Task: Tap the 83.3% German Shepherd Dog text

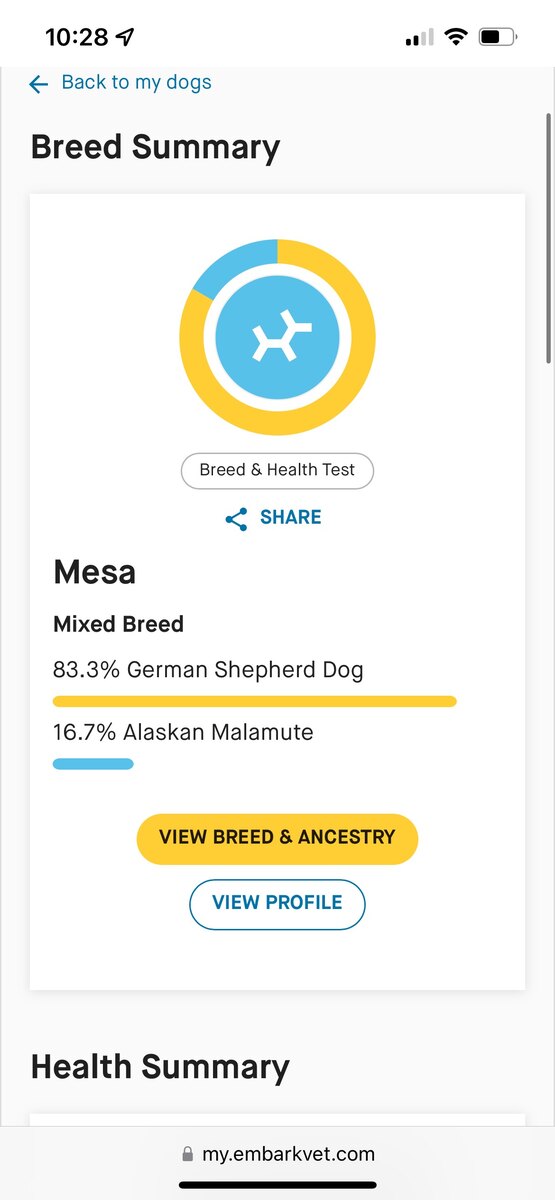Action: pyautogui.click(x=208, y=669)
